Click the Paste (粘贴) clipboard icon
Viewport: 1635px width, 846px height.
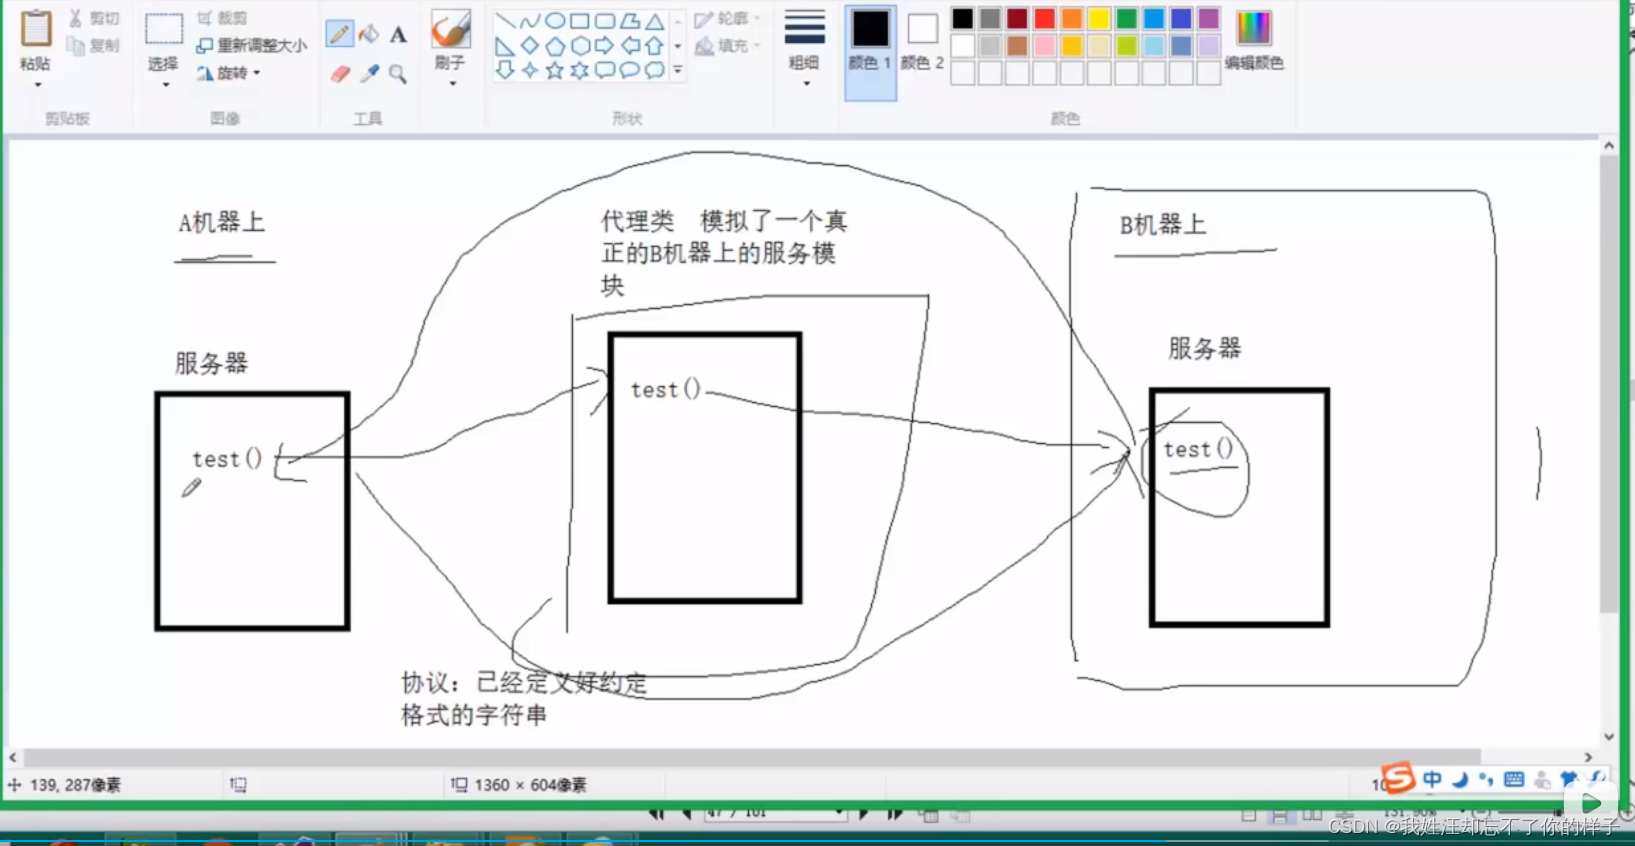(x=36, y=28)
